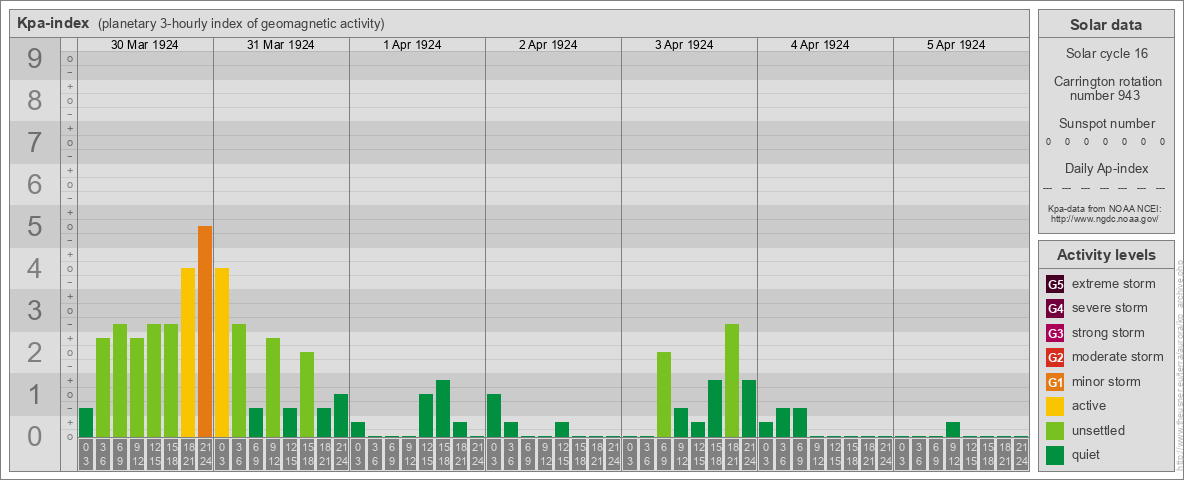Click the dark green 31 Mar 21-24 bar
This screenshot has width=1184, height=480.
click(341, 415)
